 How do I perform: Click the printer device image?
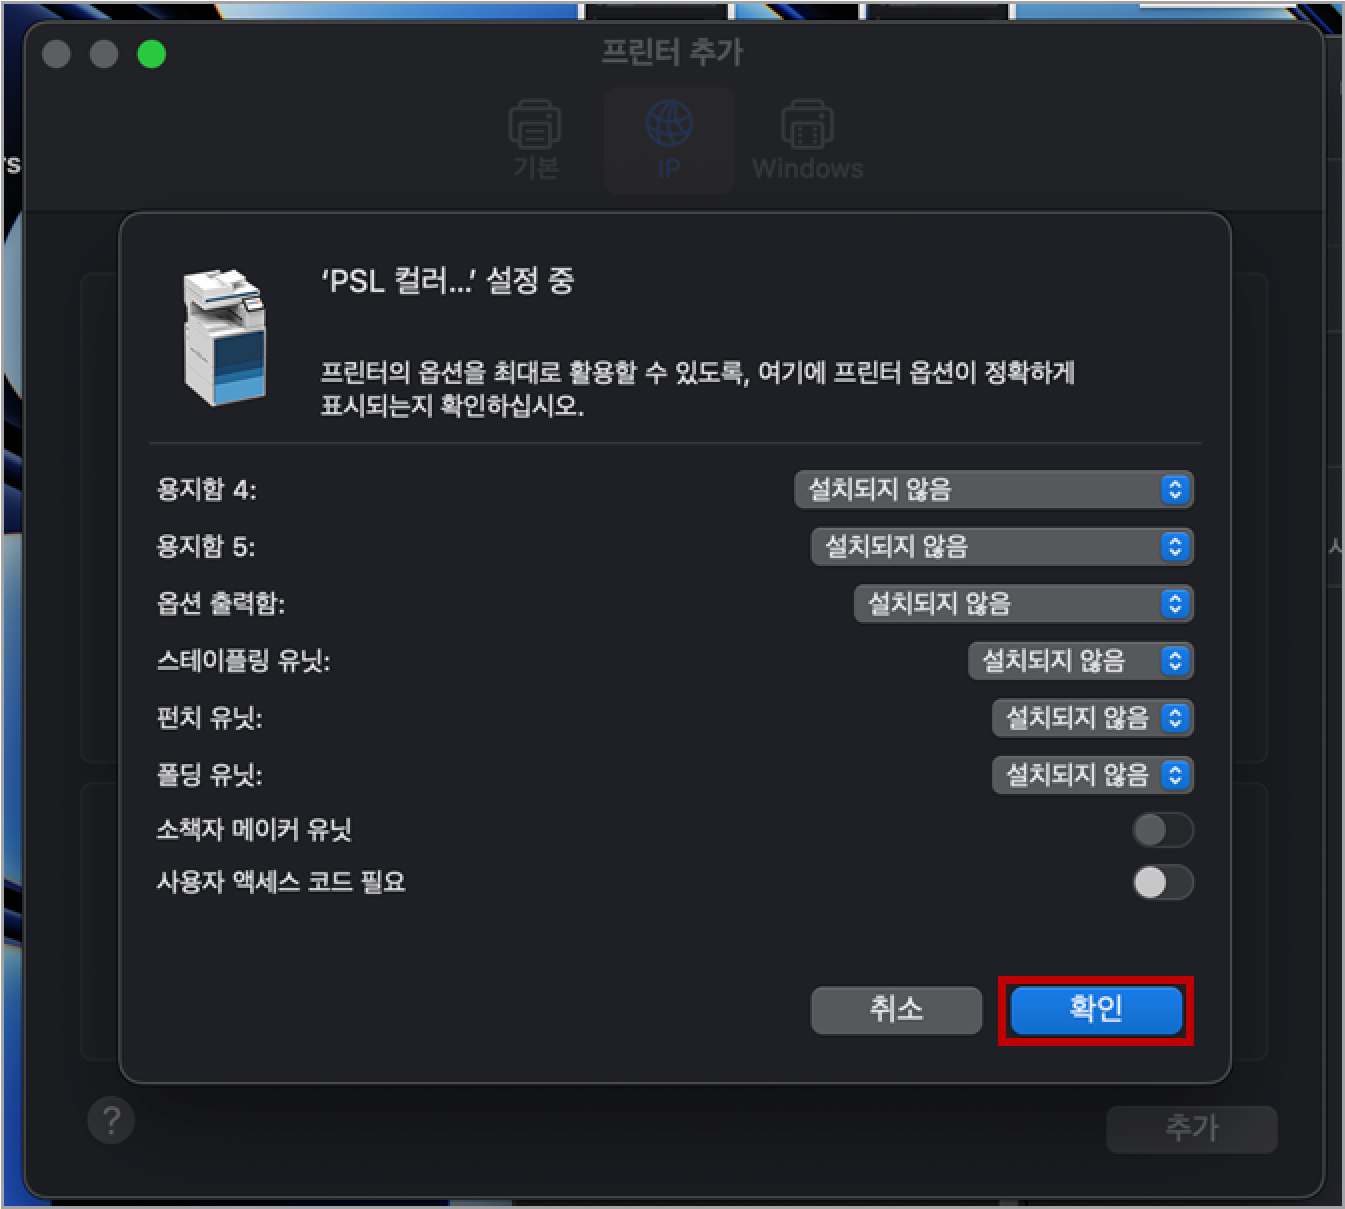click(226, 336)
